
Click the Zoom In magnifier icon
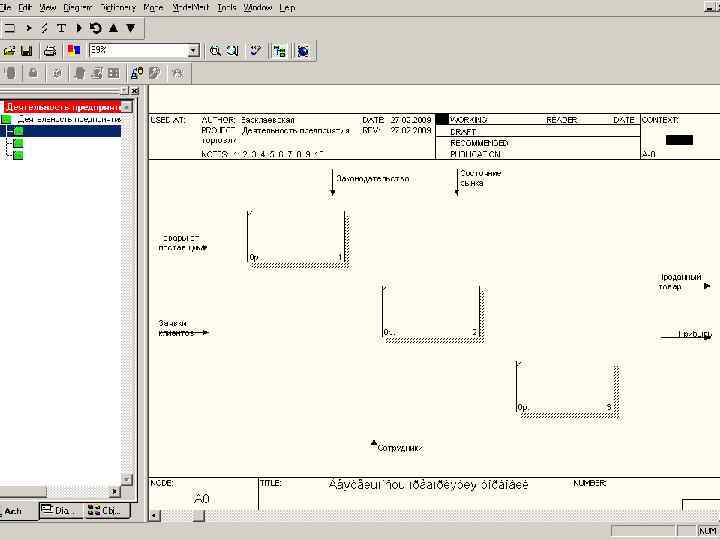215,51
